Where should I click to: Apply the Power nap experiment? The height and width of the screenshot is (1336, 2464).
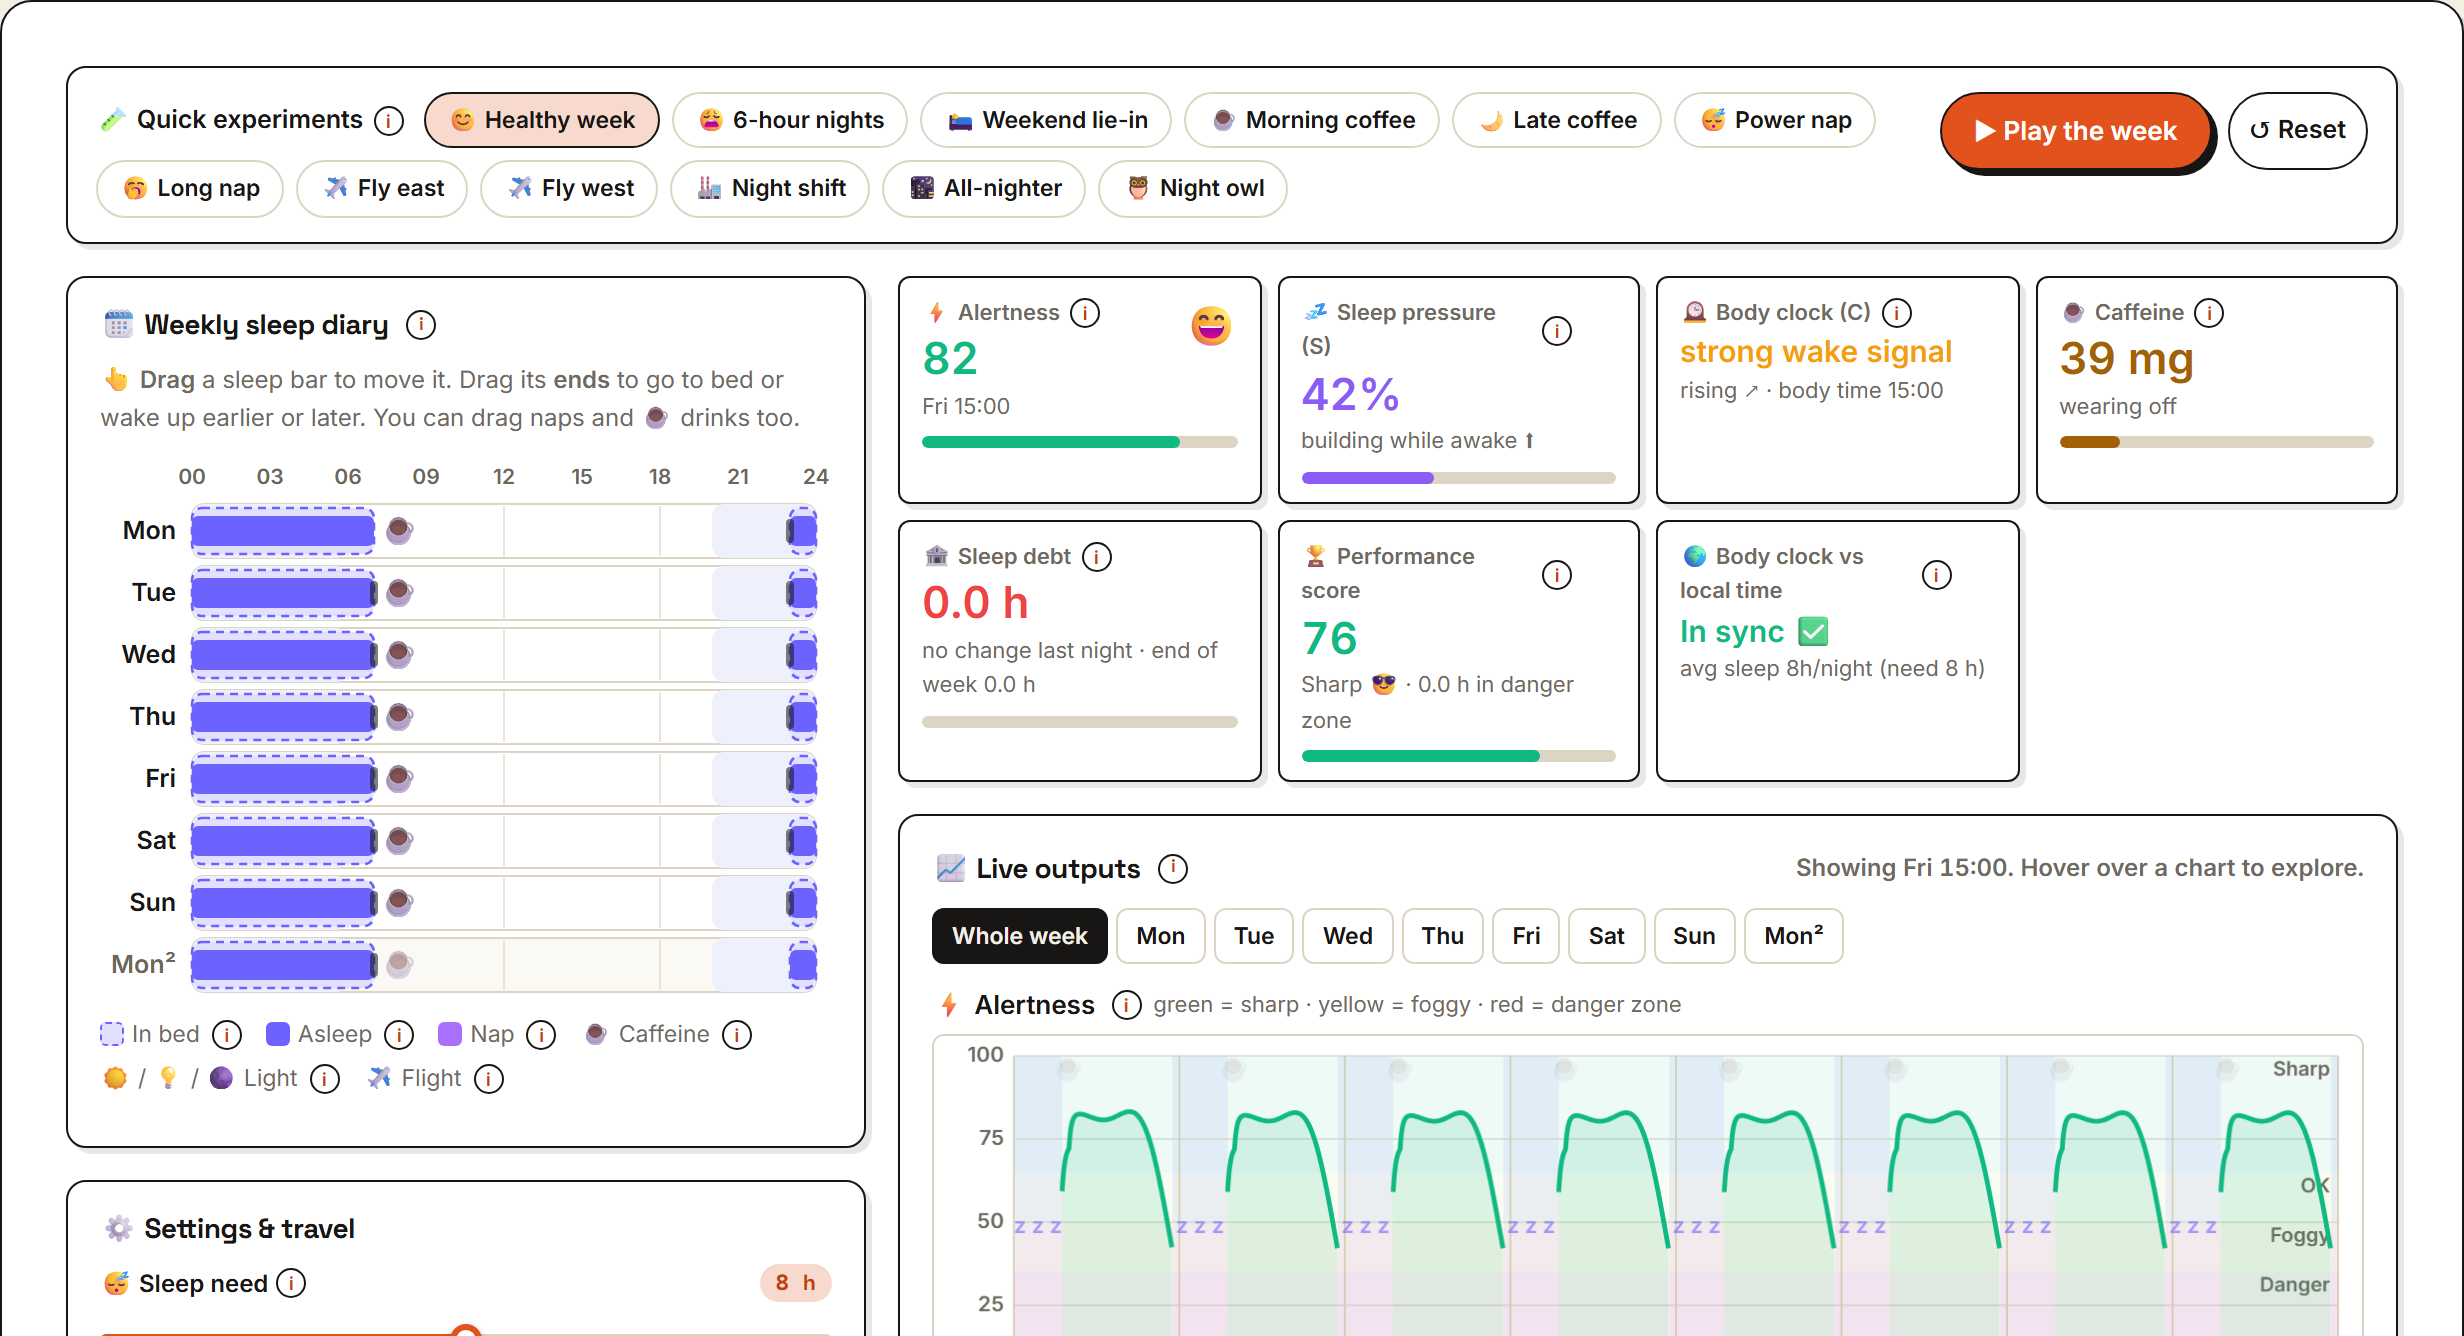click(x=1775, y=120)
